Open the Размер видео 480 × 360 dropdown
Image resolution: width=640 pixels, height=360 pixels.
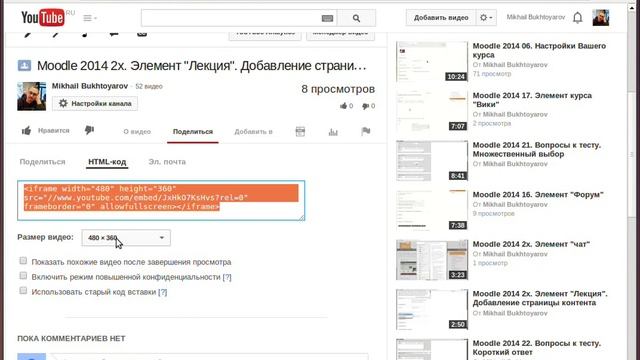tap(126, 238)
